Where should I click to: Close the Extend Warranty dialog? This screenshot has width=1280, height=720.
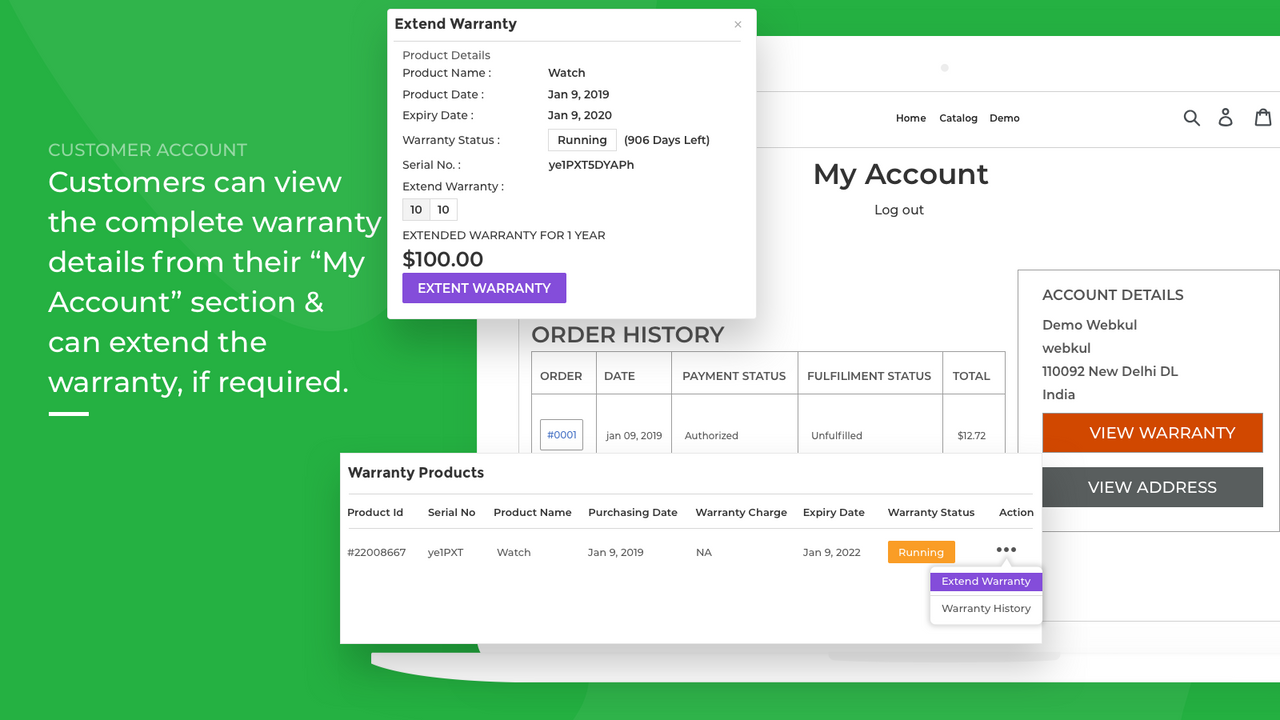[x=738, y=24]
